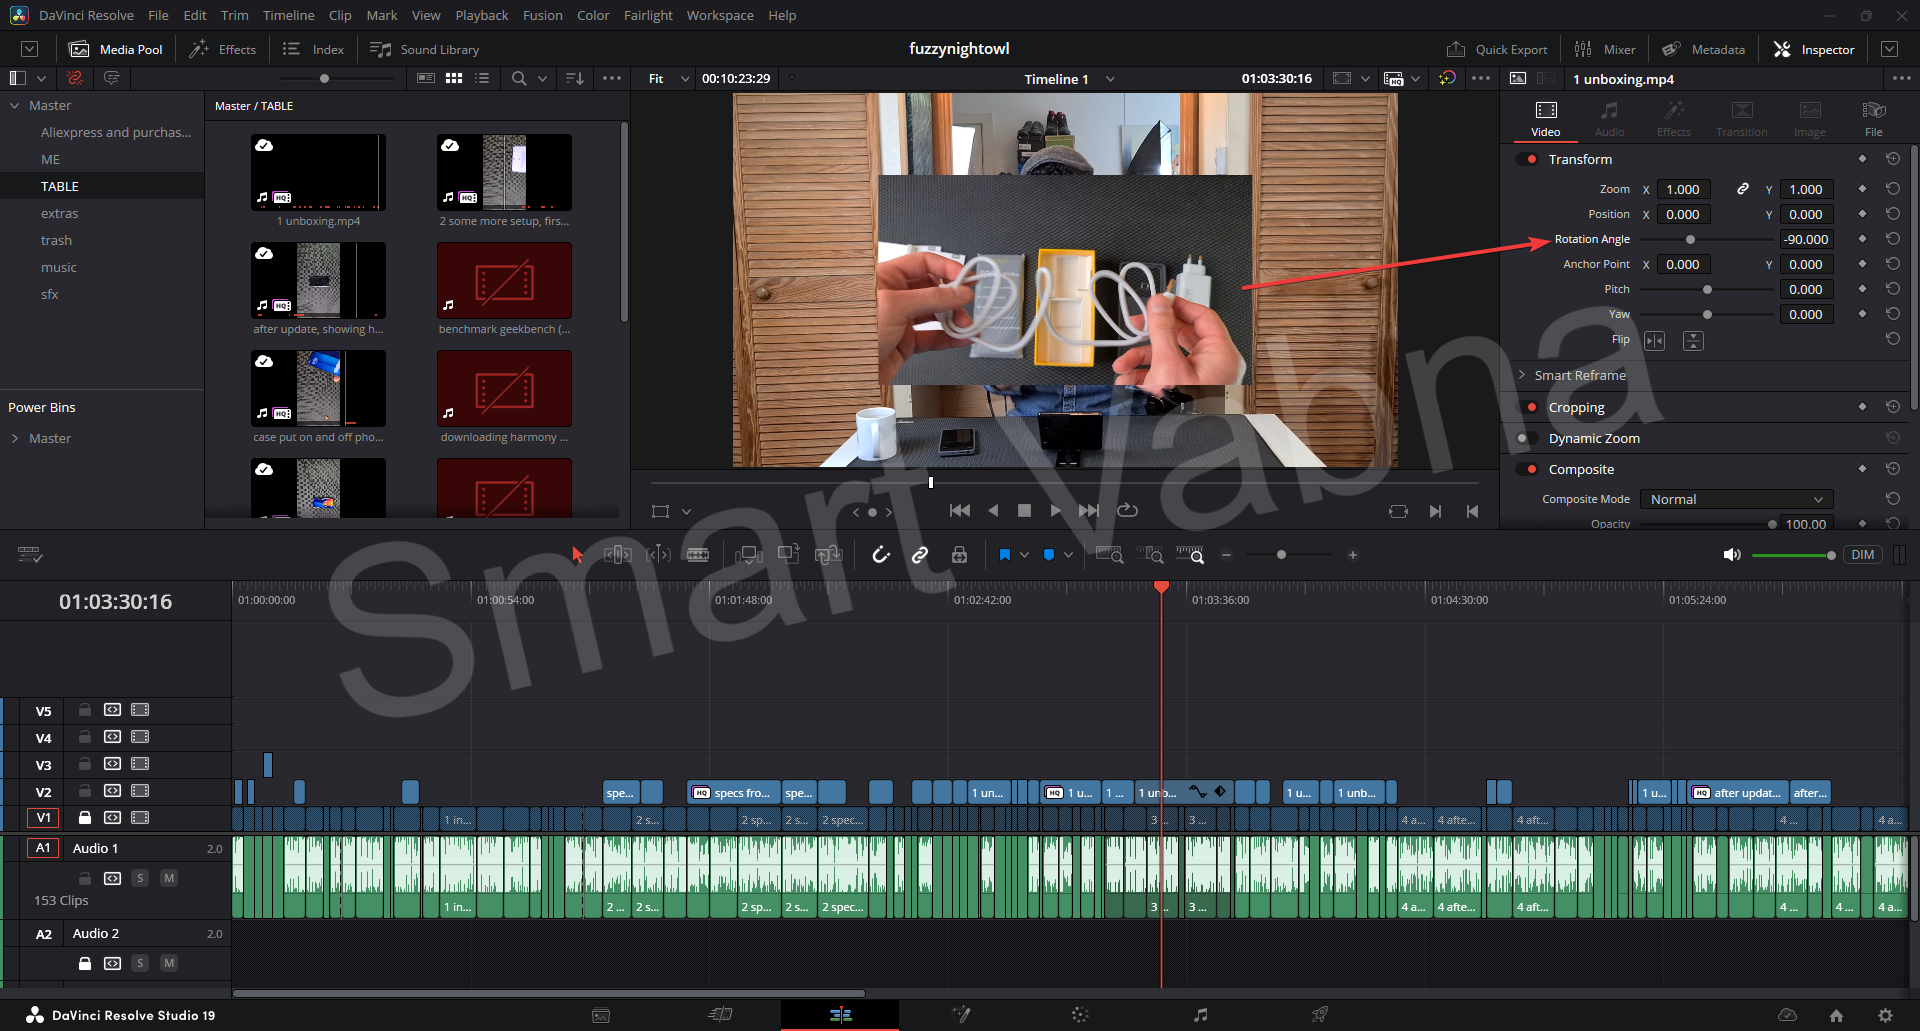Open Timeline View Options icon
Viewport: 1920px width, 1031px height.
(30, 555)
